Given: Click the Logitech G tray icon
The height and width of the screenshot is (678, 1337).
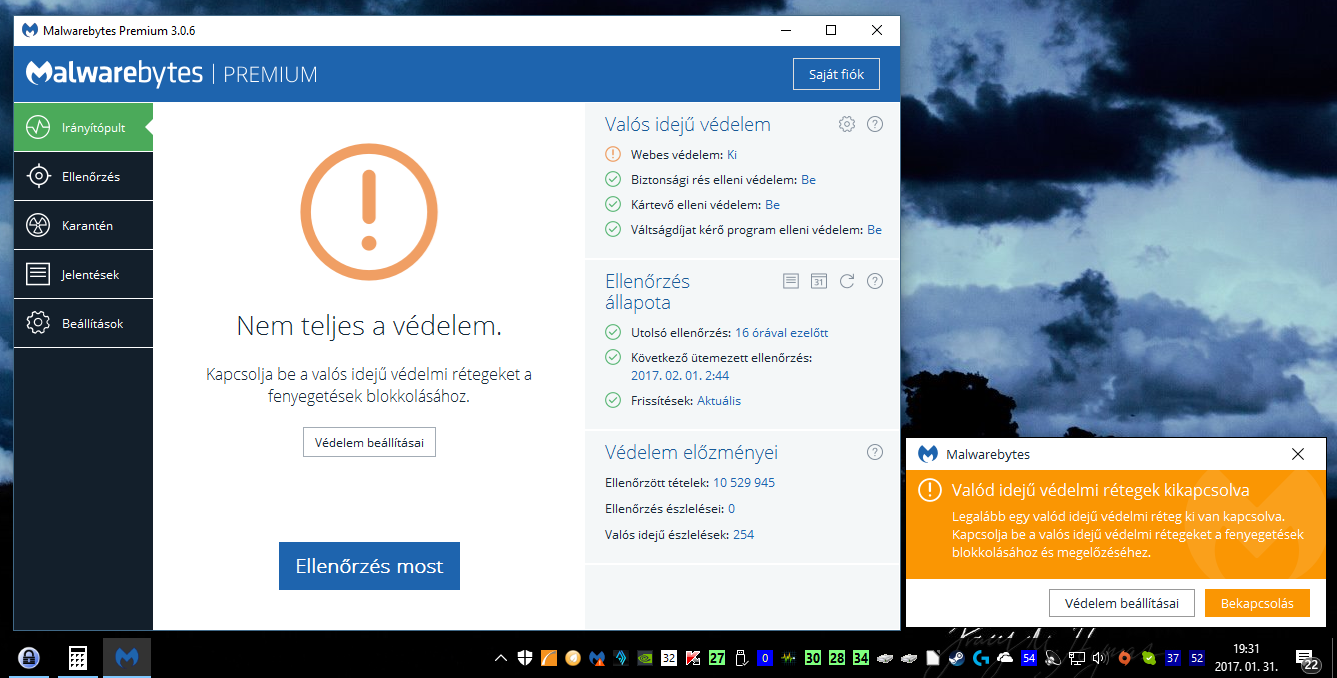Looking at the screenshot, I should point(980,658).
